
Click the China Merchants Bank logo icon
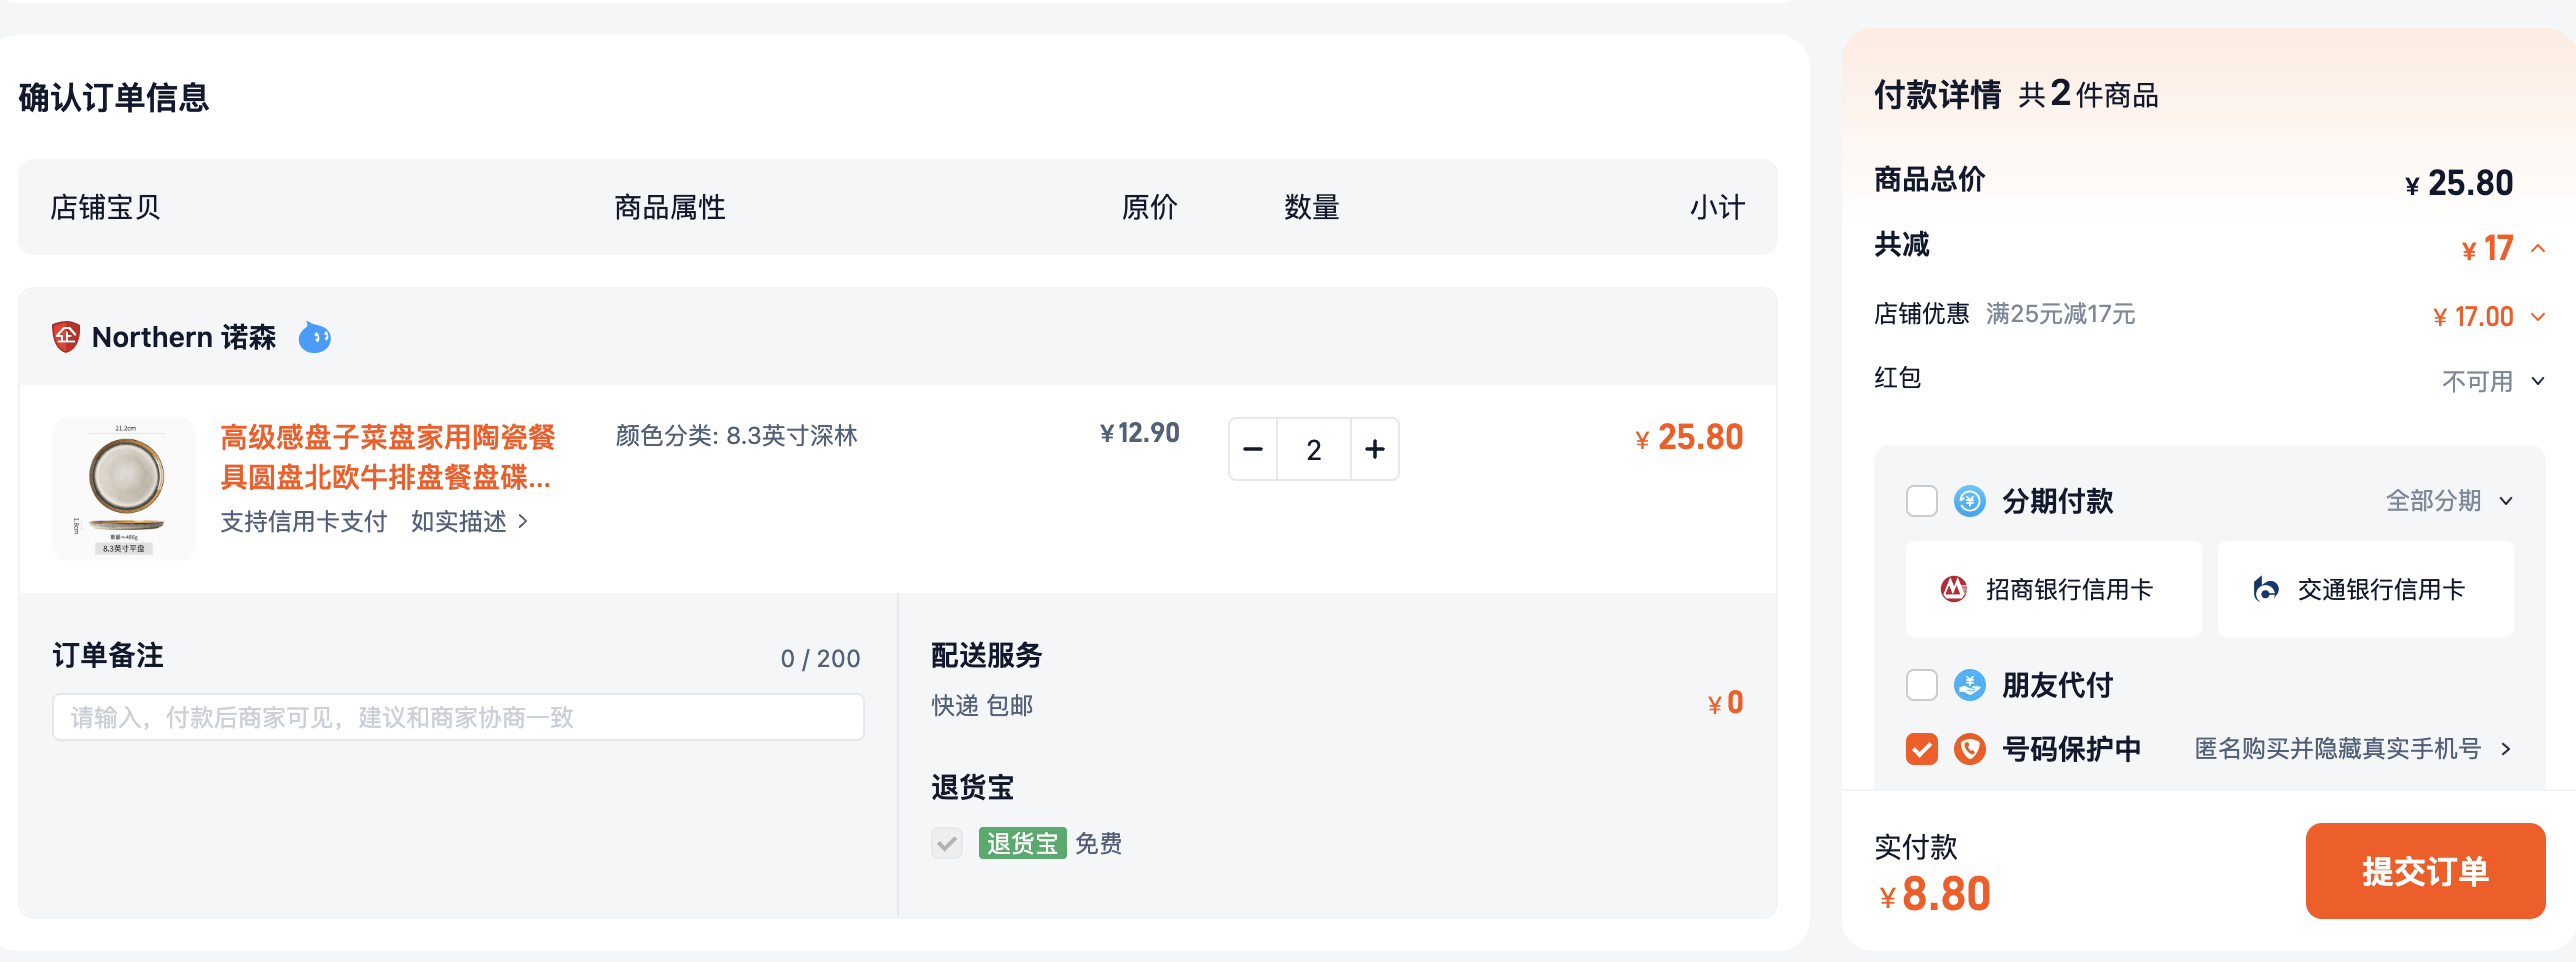click(x=1953, y=589)
